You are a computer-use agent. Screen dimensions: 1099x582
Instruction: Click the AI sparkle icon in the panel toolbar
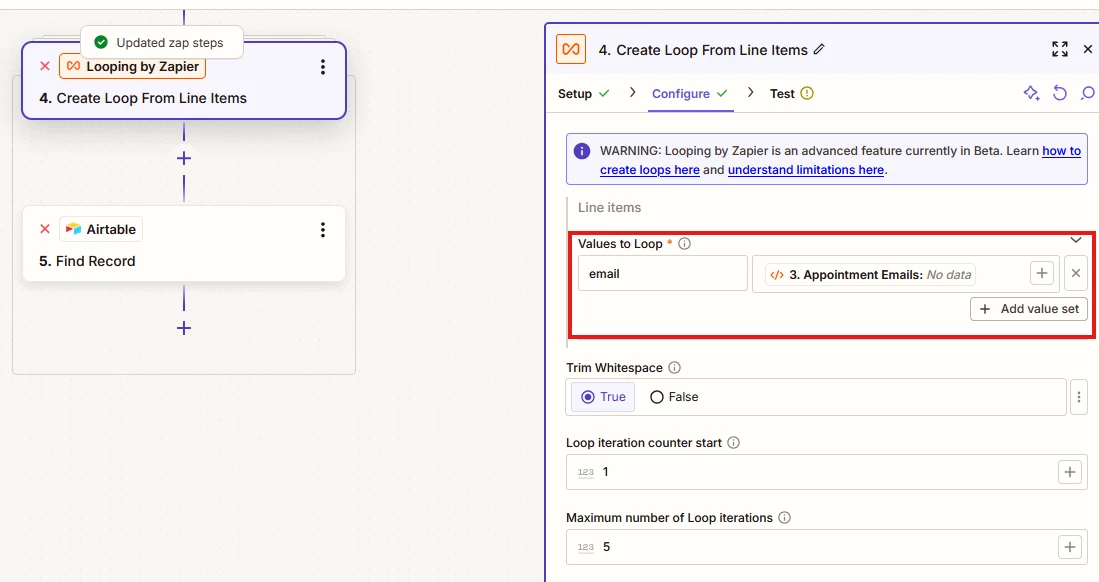pyautogui.click(x=1031, y=93)
